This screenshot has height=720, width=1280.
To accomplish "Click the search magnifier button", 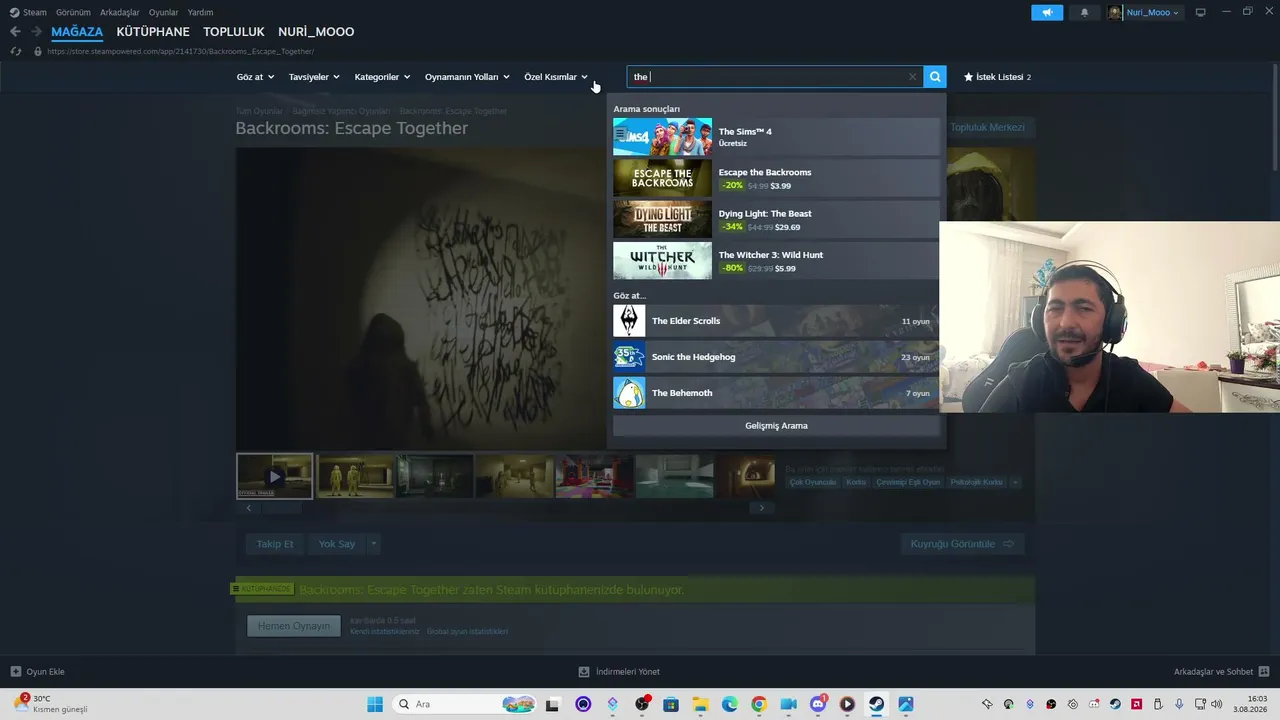I will pyautogui.click(x=935, y=77).
